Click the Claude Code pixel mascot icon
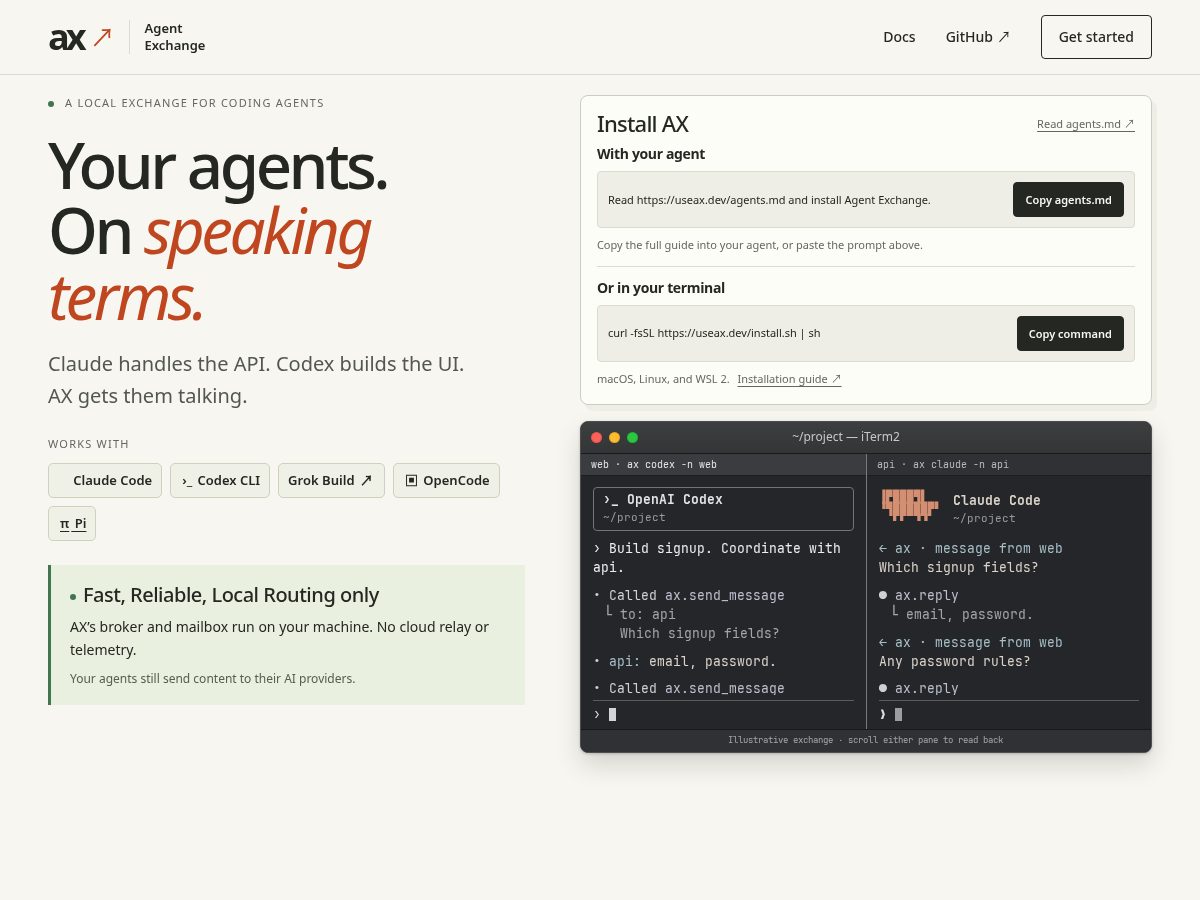This screenshot has width=1200, height=900. click(x=910, y=505)
